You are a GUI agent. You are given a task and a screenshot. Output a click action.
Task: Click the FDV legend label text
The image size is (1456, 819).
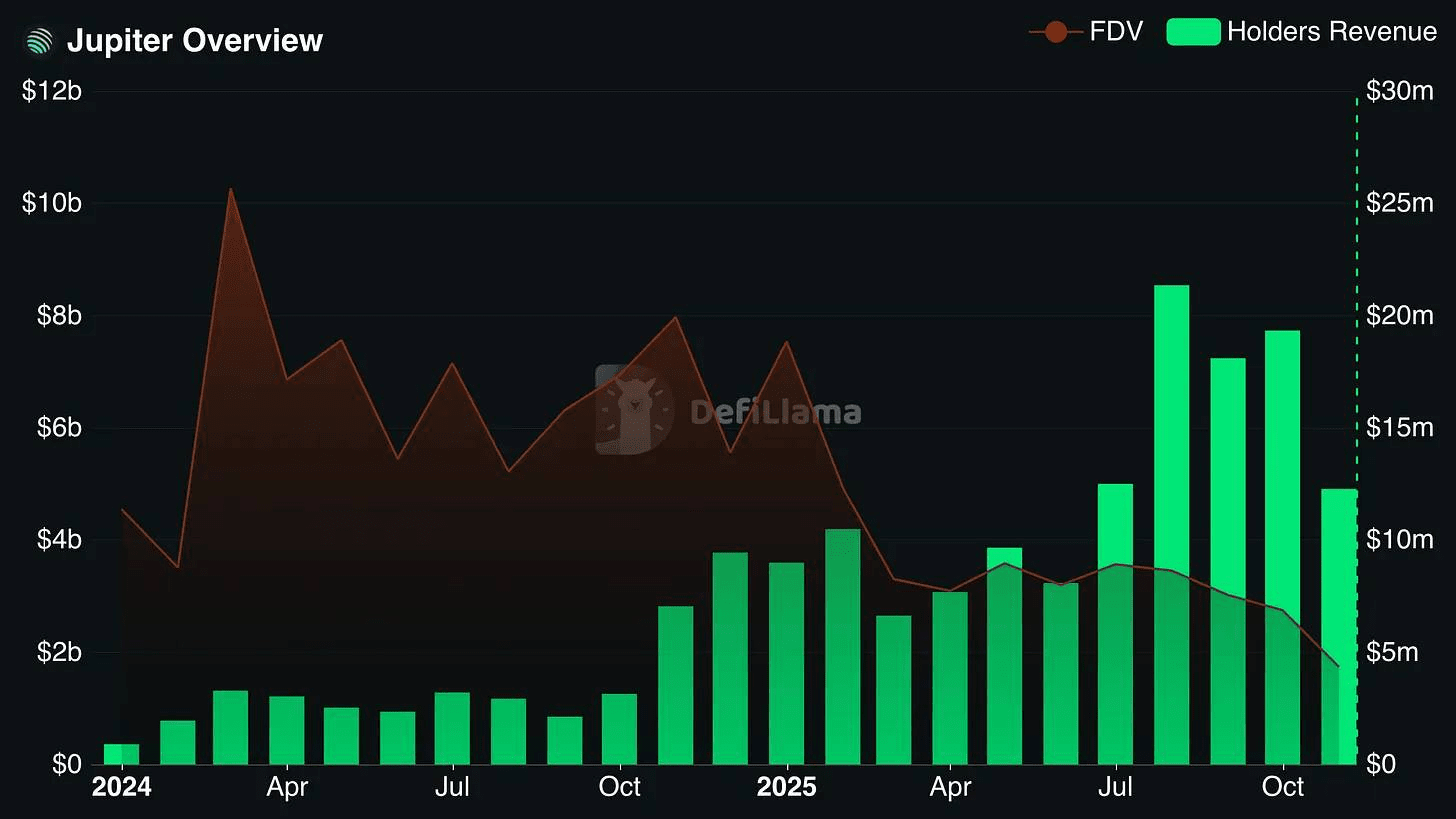tap(1119, 31)
